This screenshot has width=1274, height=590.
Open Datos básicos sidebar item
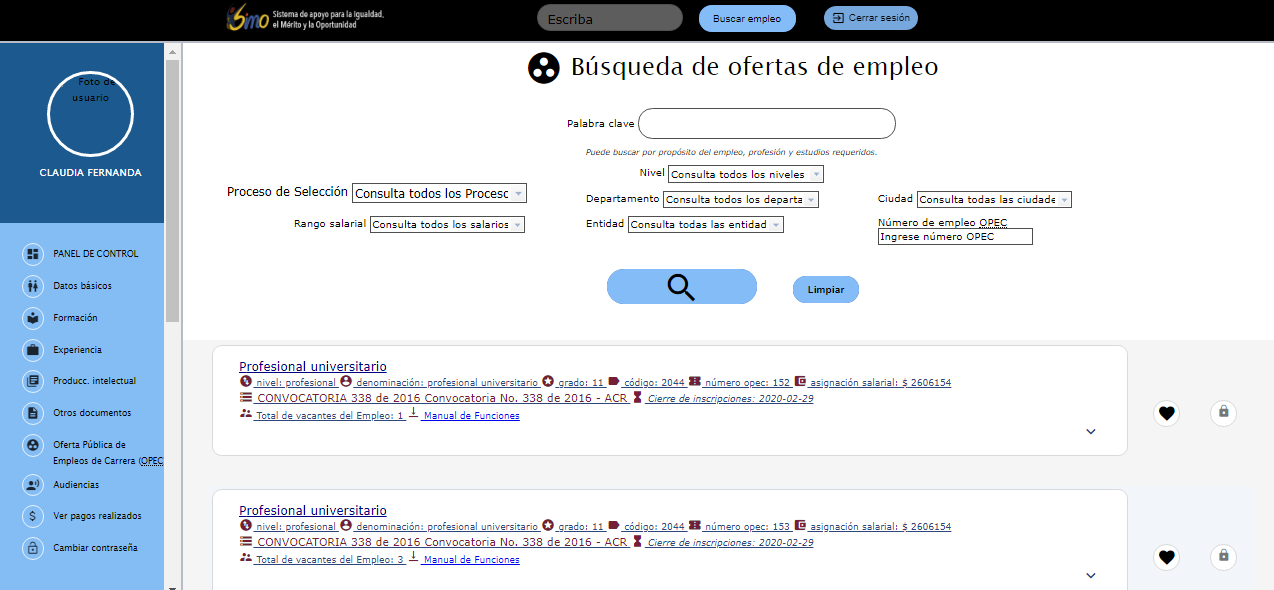[x=82, y=286]
